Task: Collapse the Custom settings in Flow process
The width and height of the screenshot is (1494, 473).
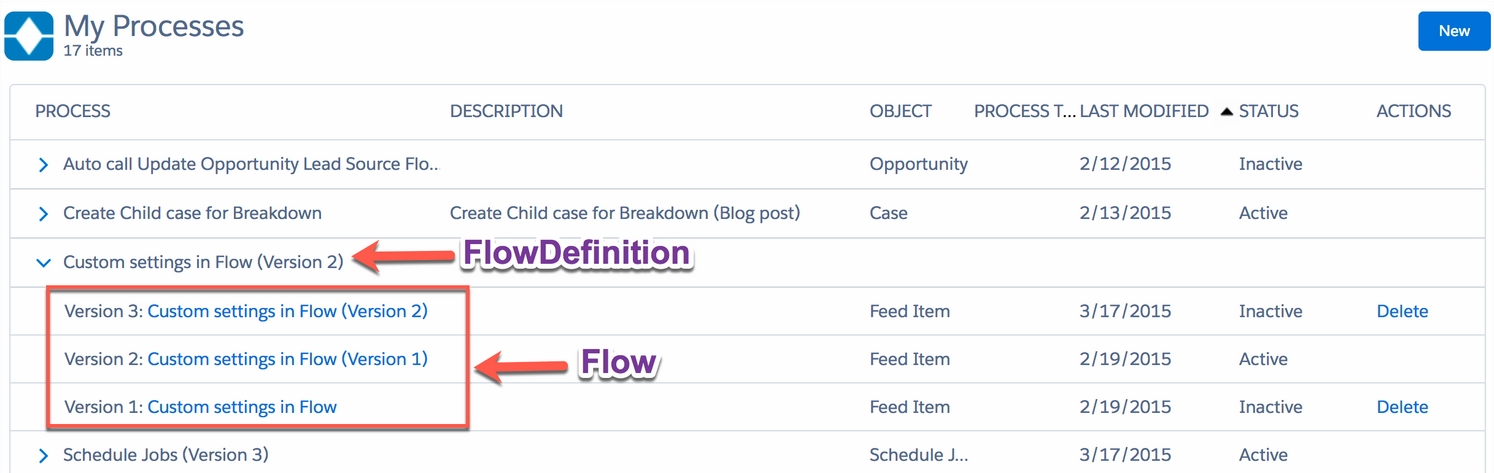Action: 43,263
